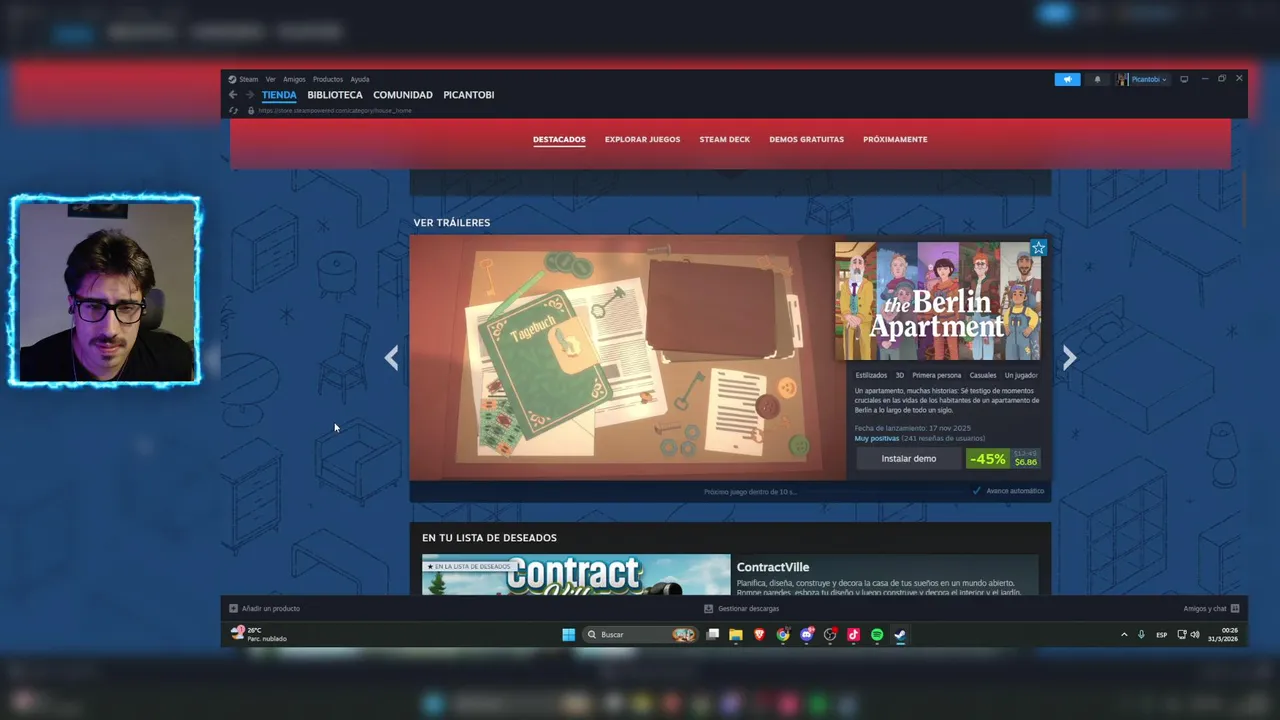Click the Primera persona tag
Image resolution: width=1280 pixels, height=720 pixels.
pos(937,375)
